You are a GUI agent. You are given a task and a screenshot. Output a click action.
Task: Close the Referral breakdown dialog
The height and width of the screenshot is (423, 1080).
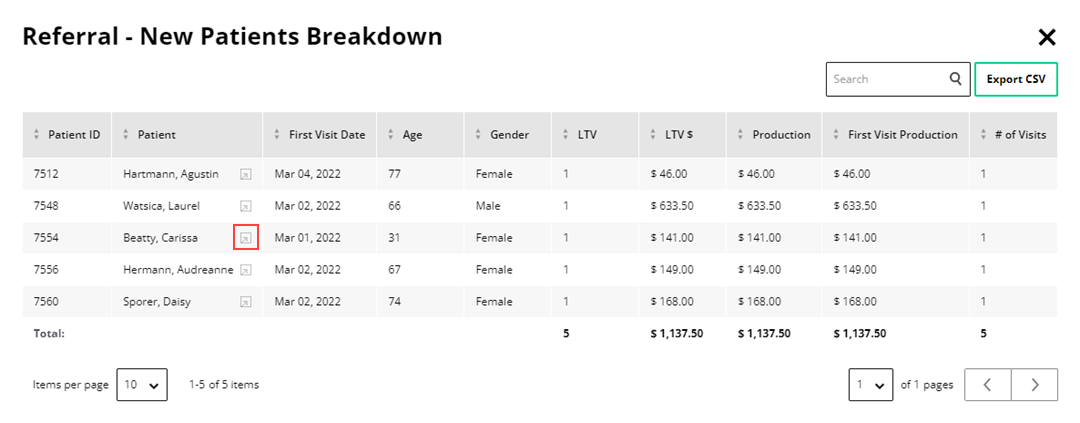(x=1047, y=38)
